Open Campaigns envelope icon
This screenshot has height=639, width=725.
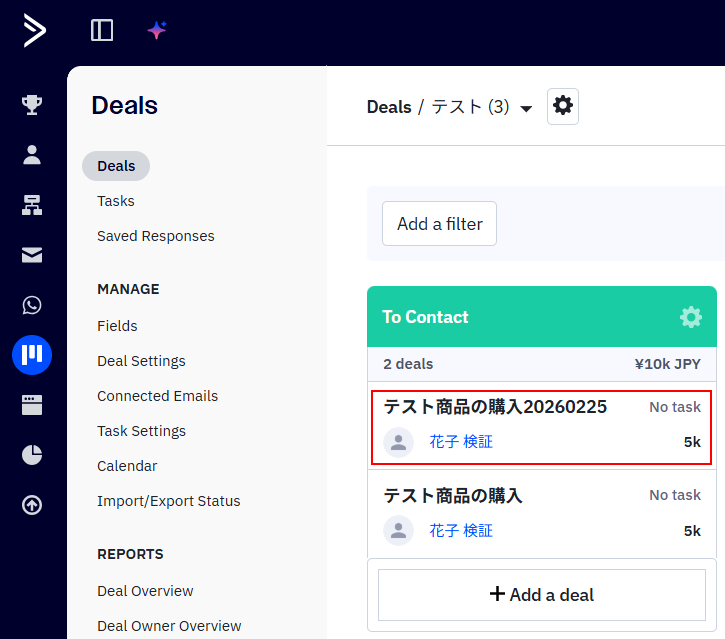32,255
